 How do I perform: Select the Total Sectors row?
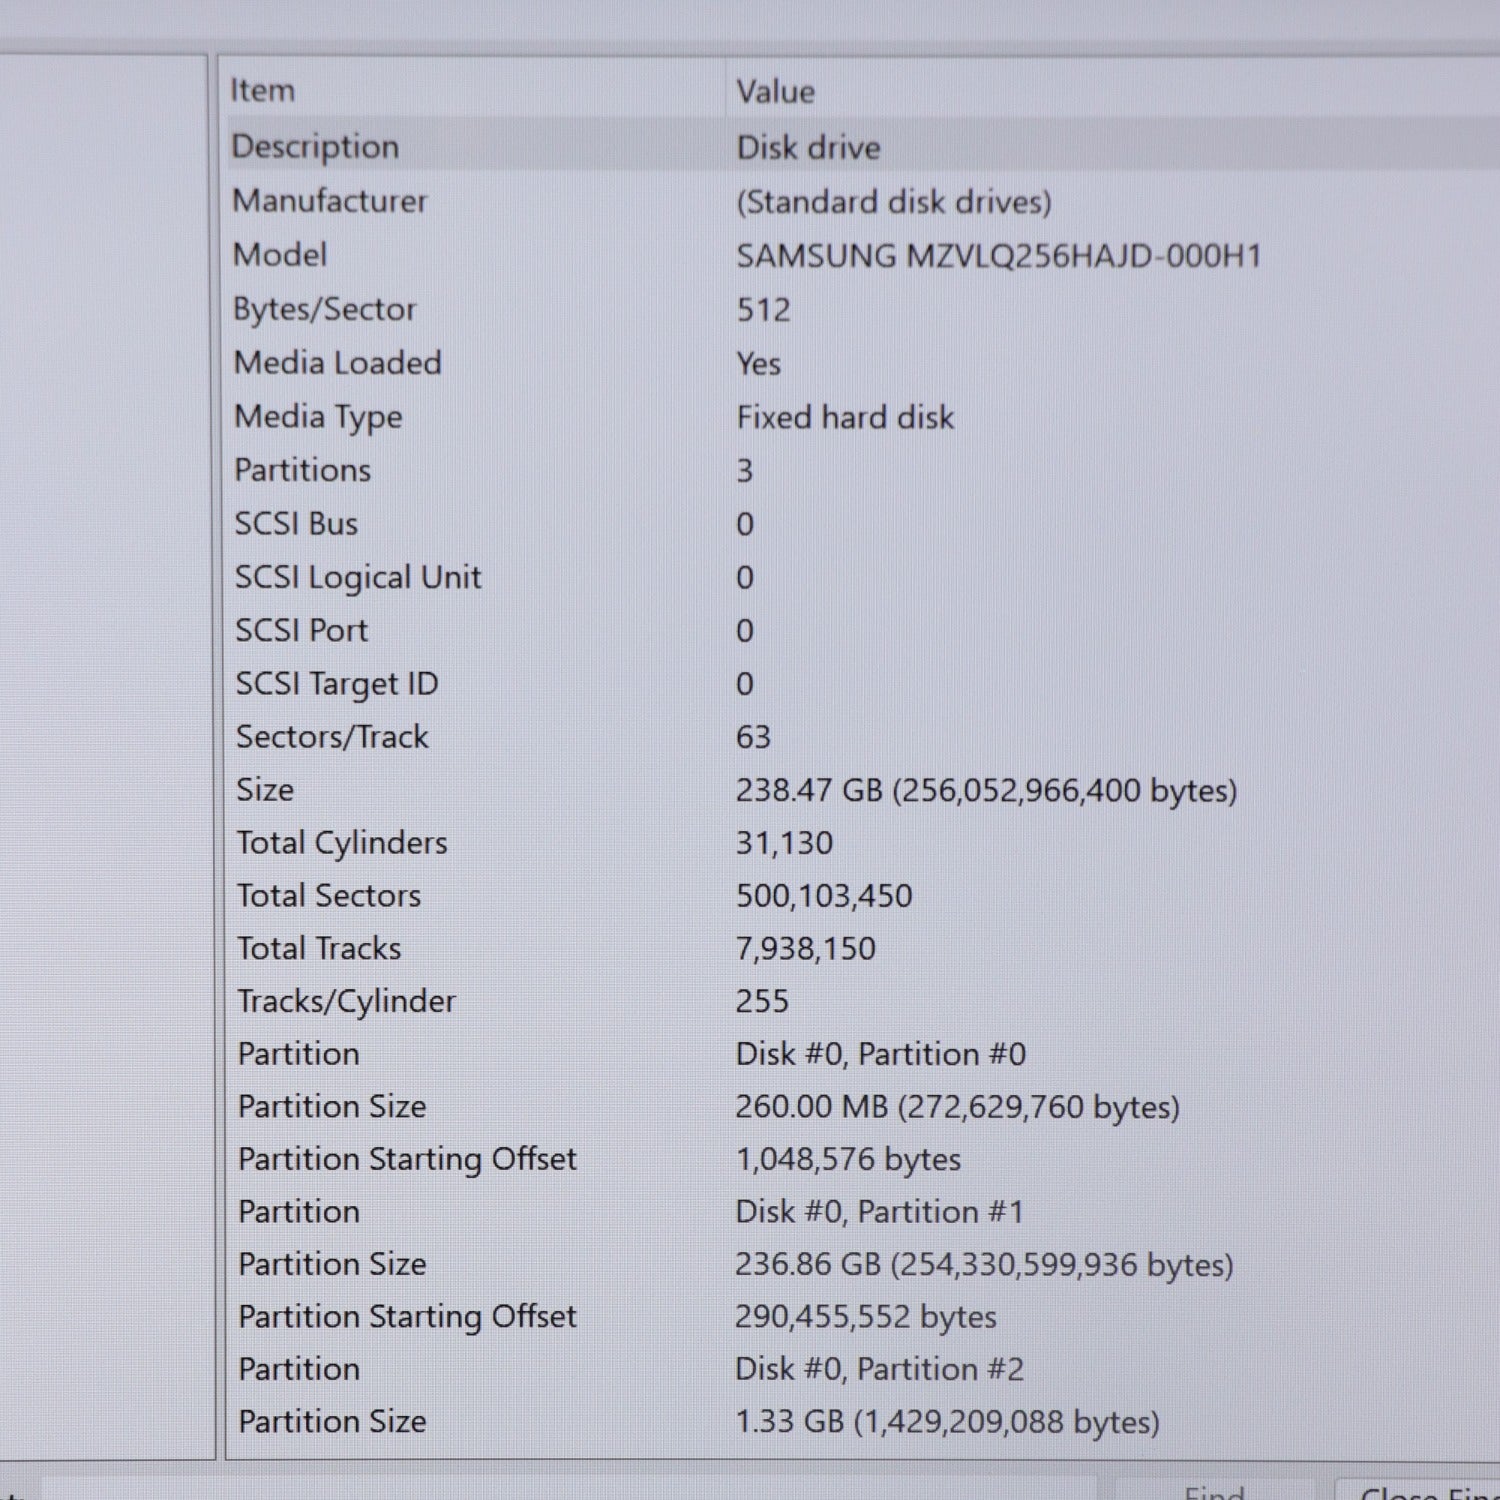click(x=328, y=896)
